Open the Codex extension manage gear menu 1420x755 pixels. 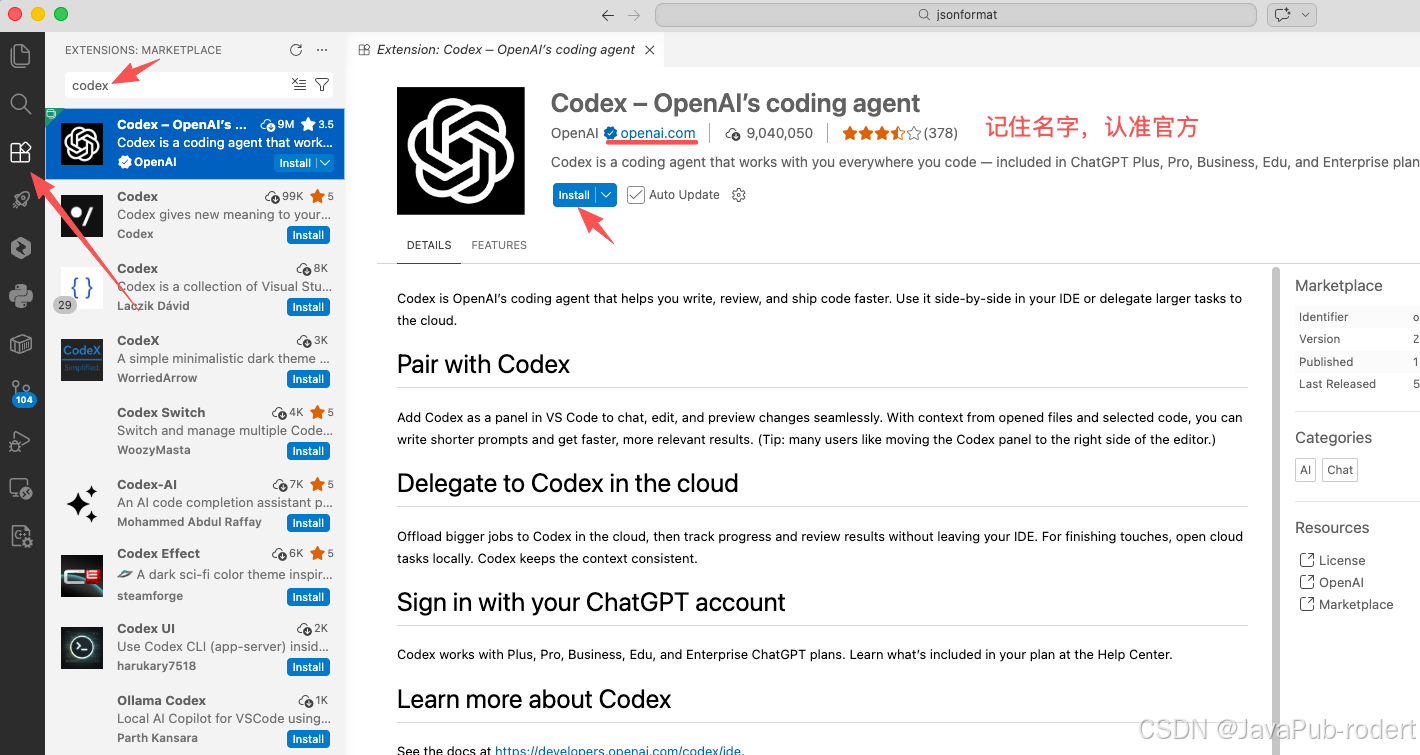coord(739,195)
